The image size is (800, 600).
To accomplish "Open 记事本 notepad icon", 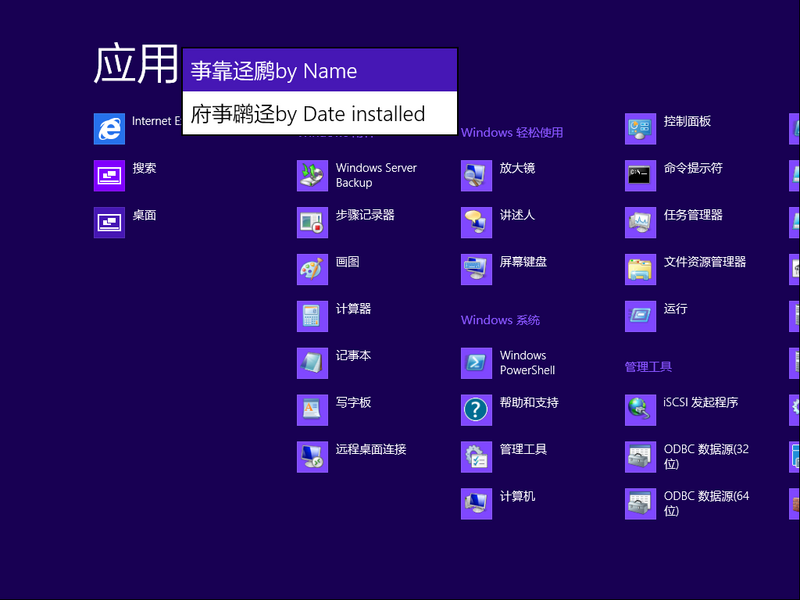I will tap(312, 363).
